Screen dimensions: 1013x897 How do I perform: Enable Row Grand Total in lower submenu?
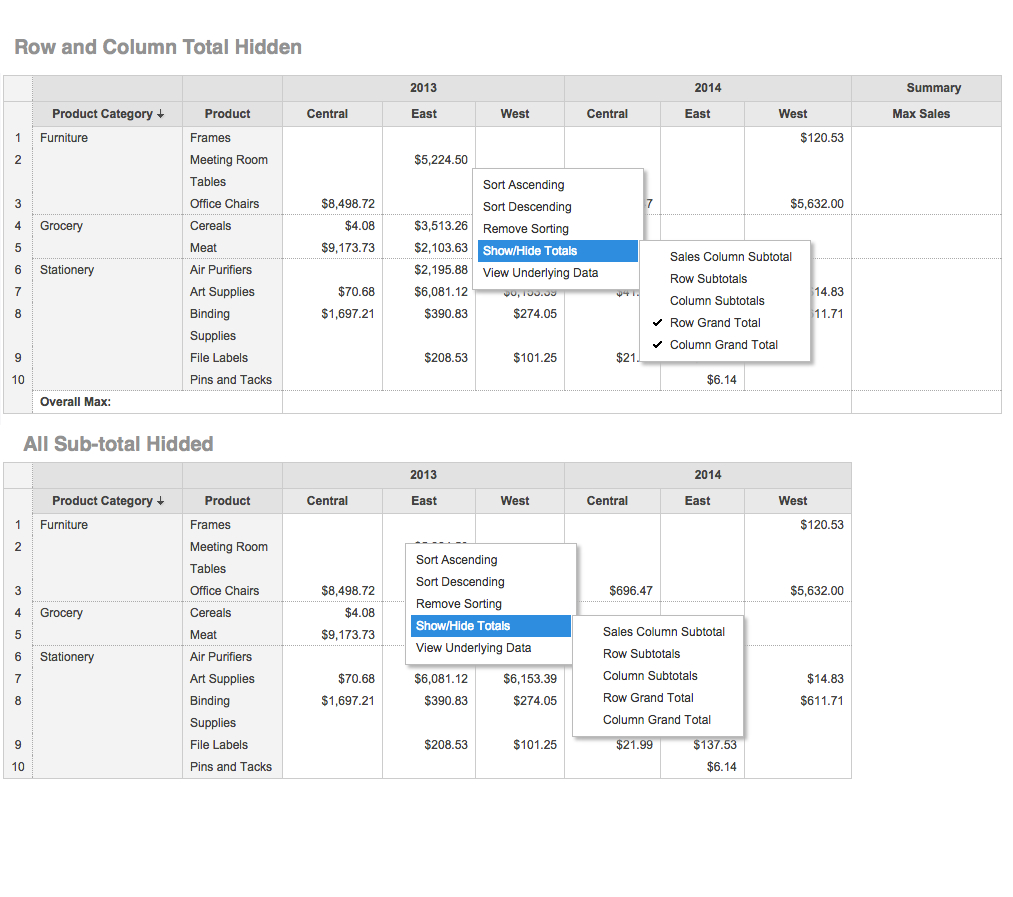(648, 698)
